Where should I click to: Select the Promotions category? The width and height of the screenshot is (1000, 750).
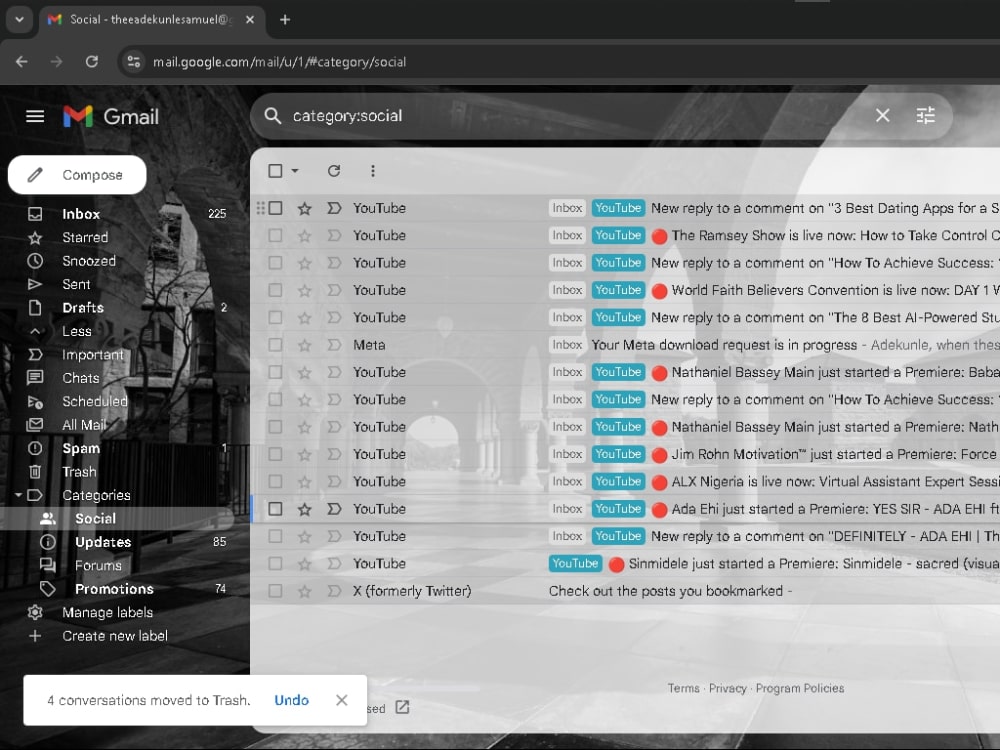point(114,589)
